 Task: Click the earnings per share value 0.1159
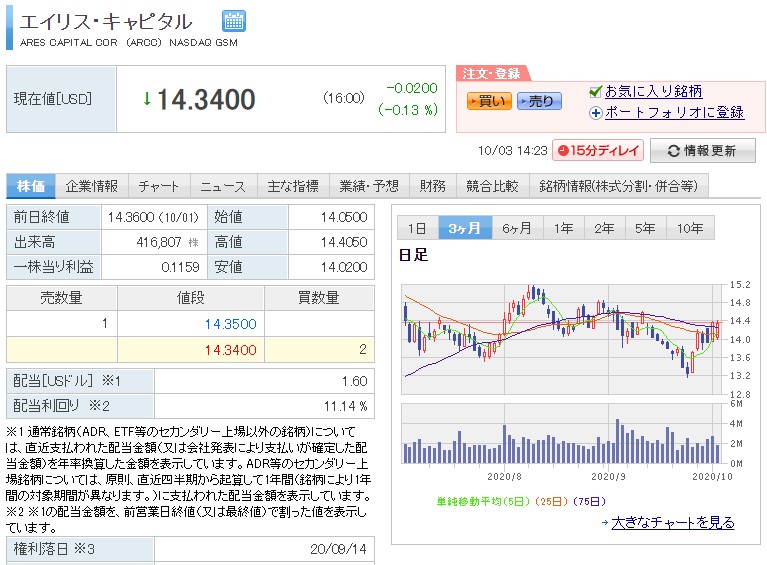180,267
